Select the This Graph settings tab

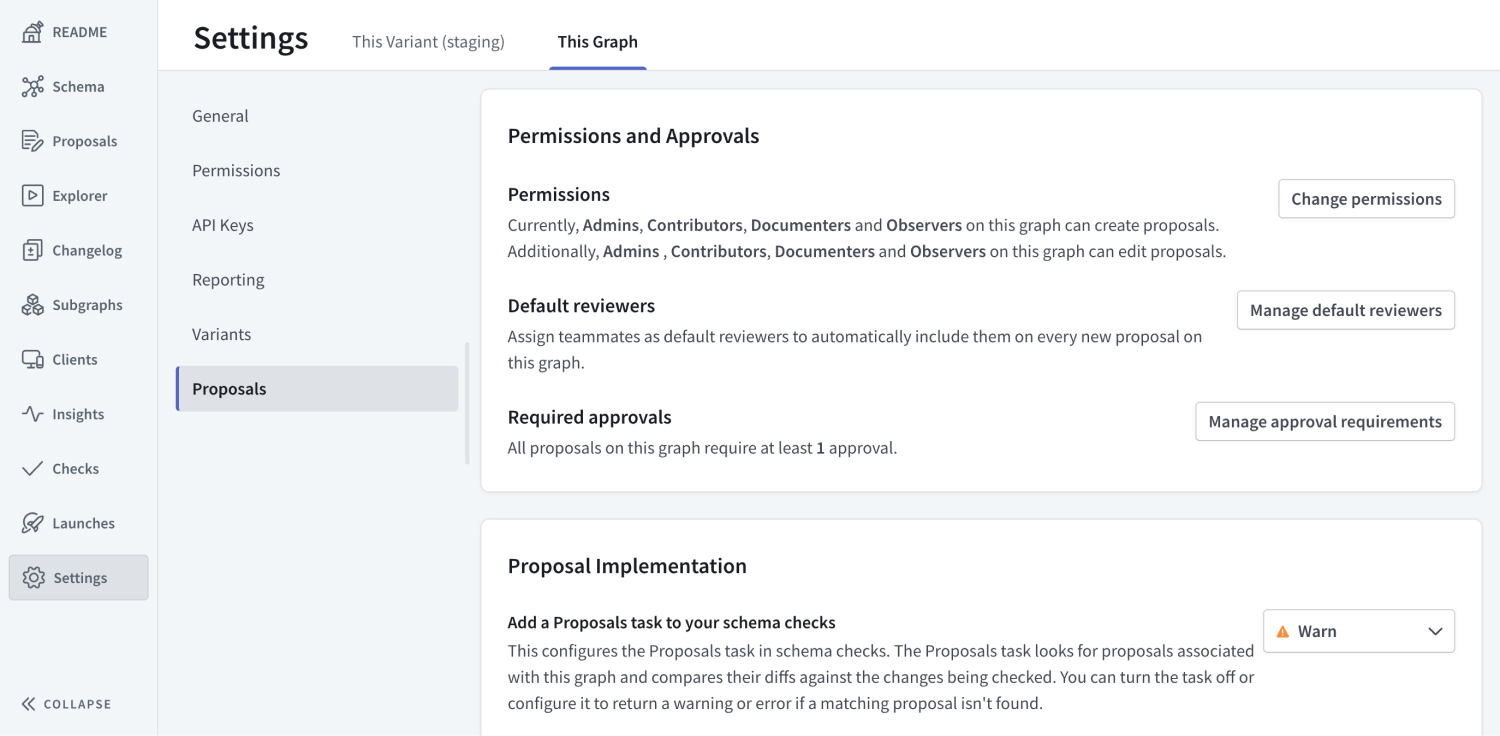pyautogui.click(x=597, y=42)
